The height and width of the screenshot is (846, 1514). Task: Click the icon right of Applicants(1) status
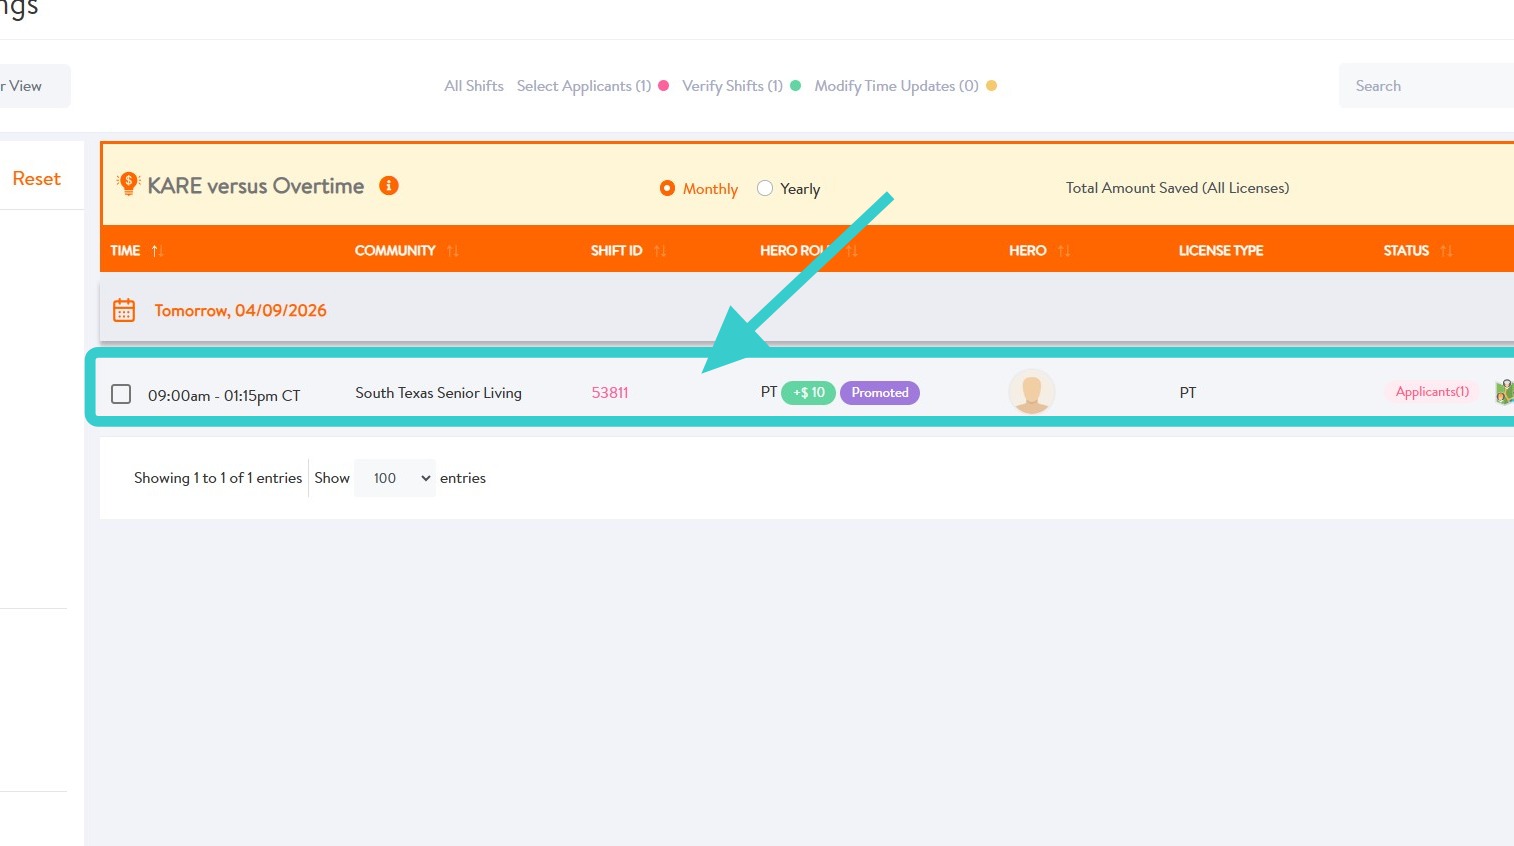(x=1504, y=392)
